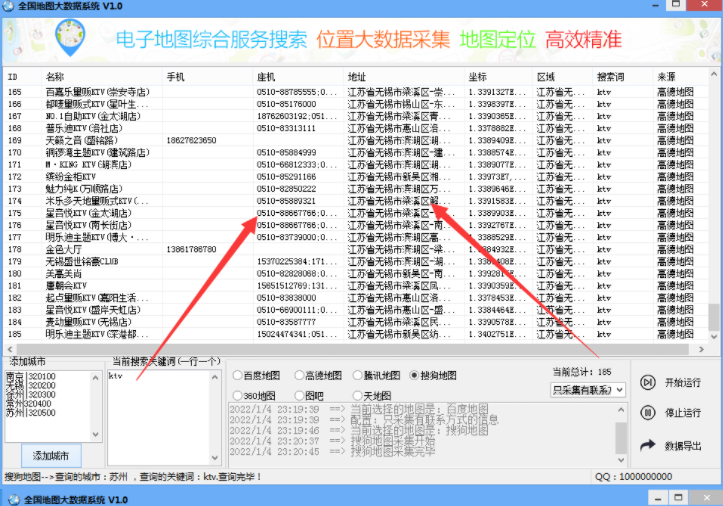Open the 只采集有联系方式 filter dropdown
Viewport: 723px width, 506px height.
tap(588, 390)
